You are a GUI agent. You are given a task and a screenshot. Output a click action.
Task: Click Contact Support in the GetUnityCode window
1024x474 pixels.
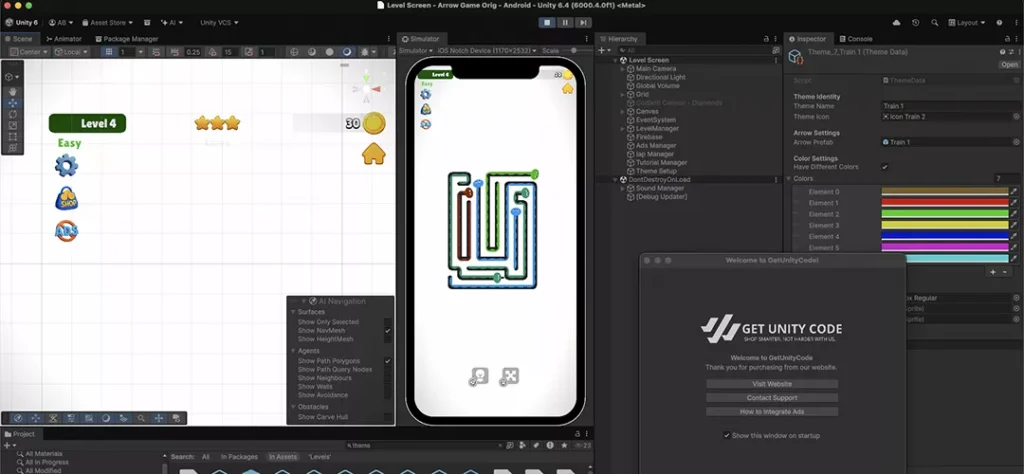pos(772,398)
